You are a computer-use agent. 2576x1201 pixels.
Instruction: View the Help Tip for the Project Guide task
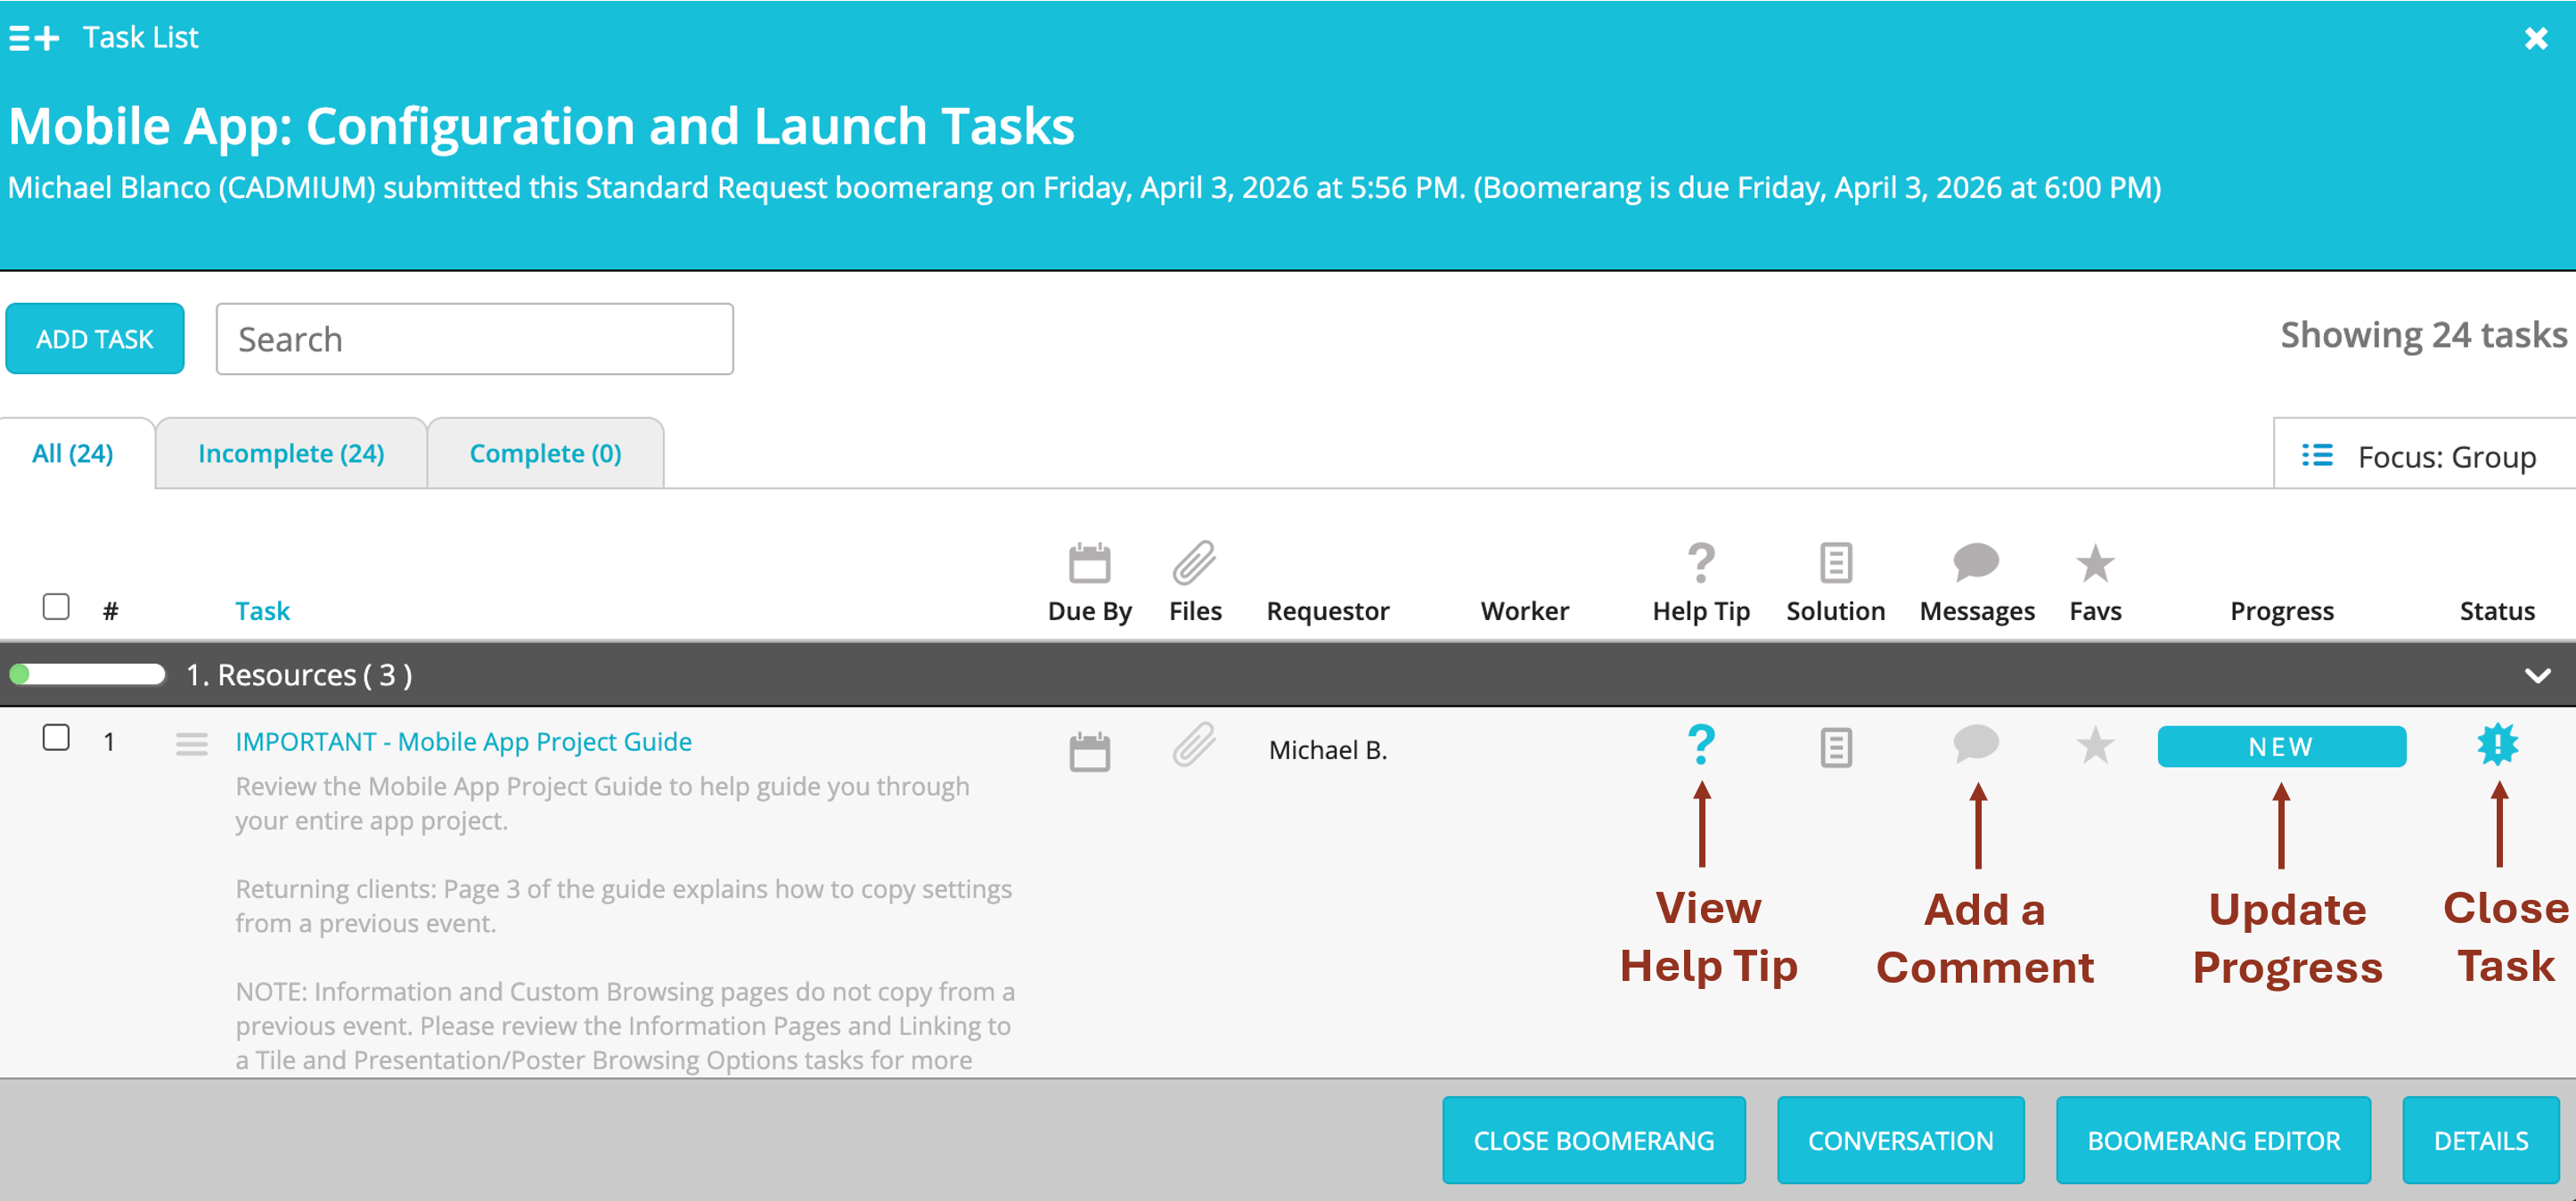[1700, 745]
